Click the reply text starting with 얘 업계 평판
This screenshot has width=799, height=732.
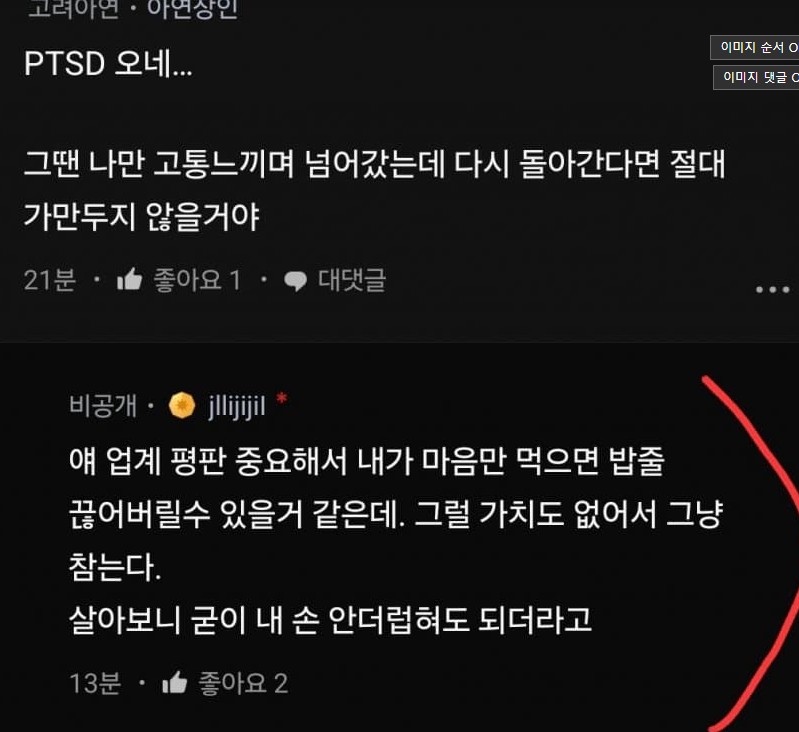pos(396,541)
